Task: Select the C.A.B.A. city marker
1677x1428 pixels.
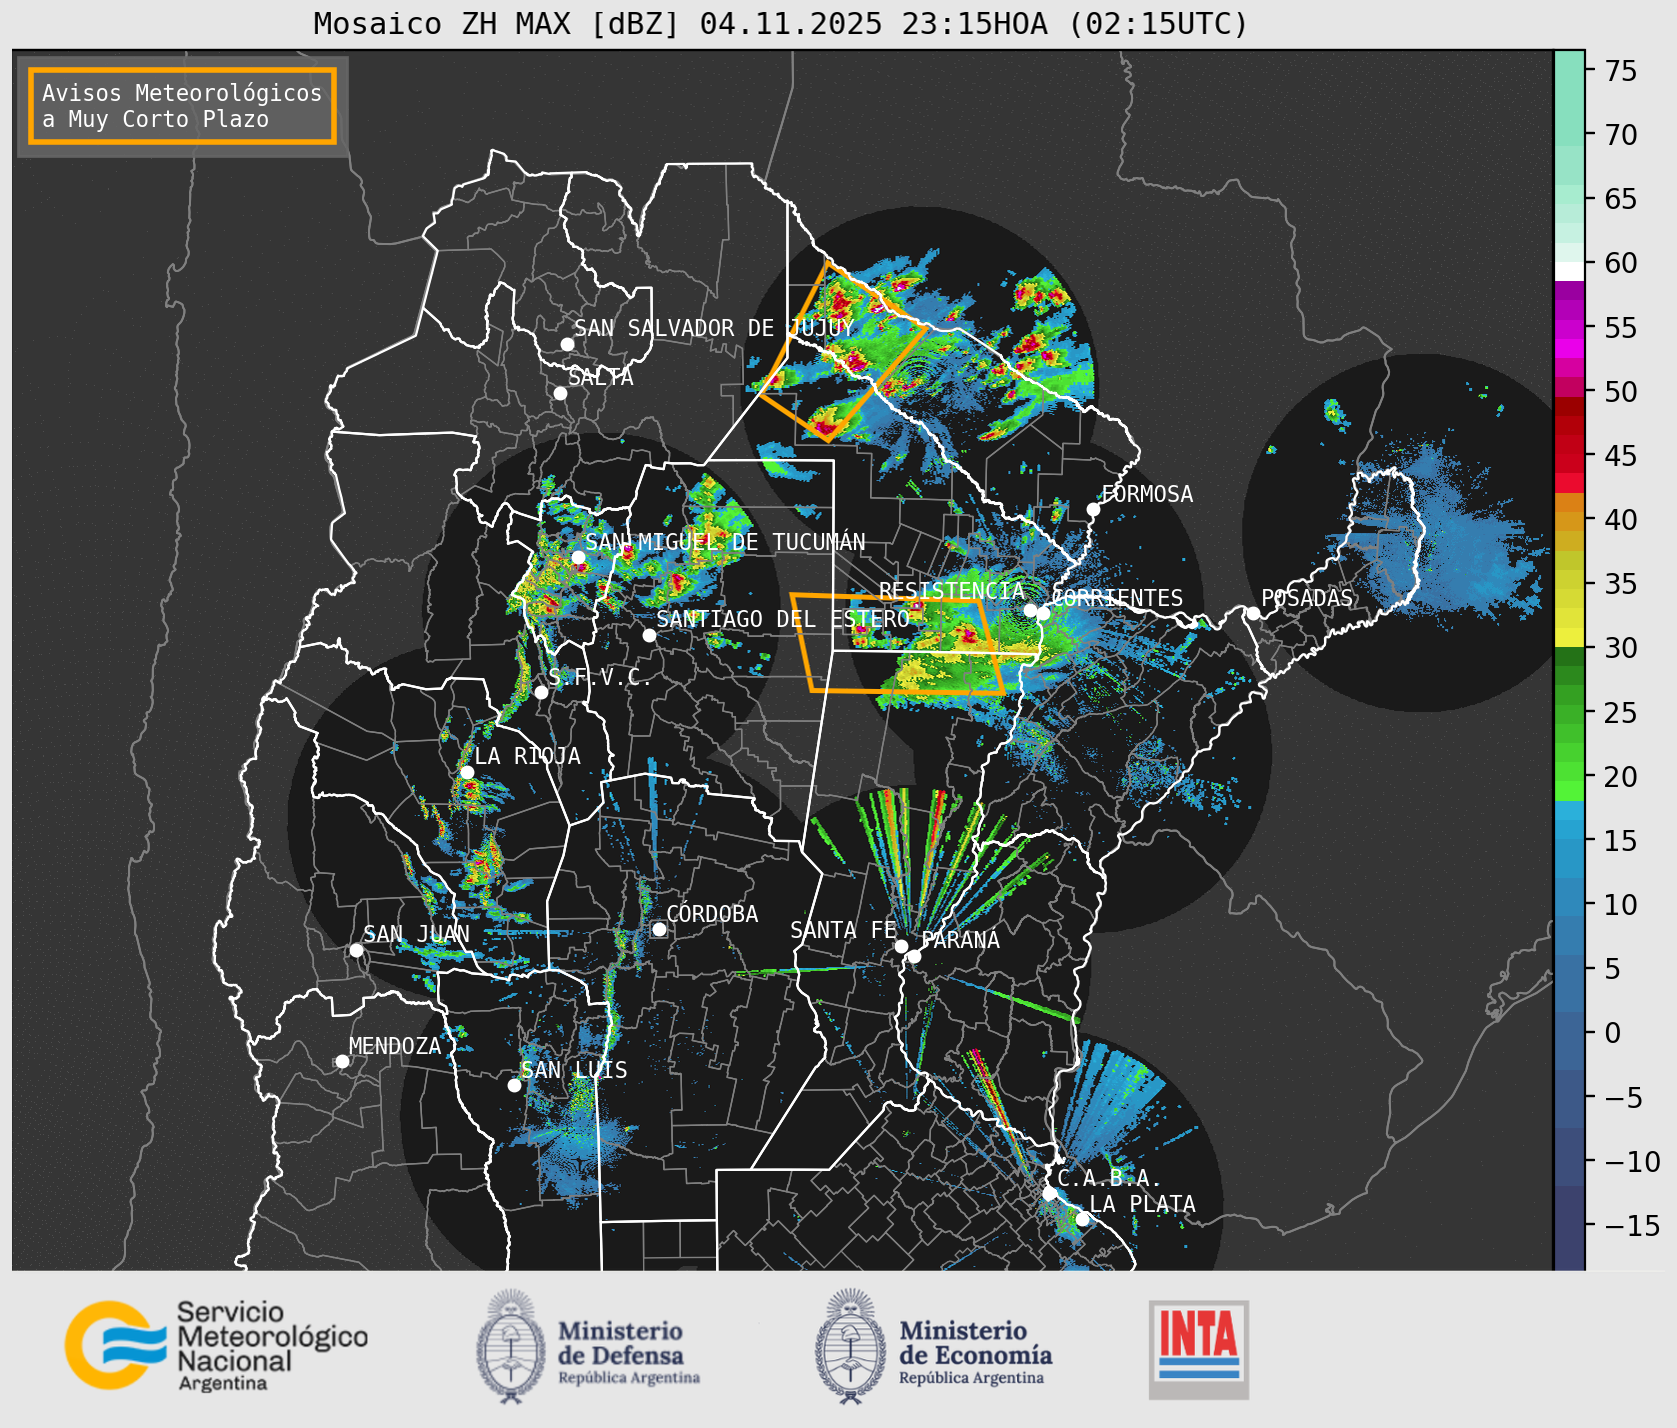Action: coord(1049,1193)
